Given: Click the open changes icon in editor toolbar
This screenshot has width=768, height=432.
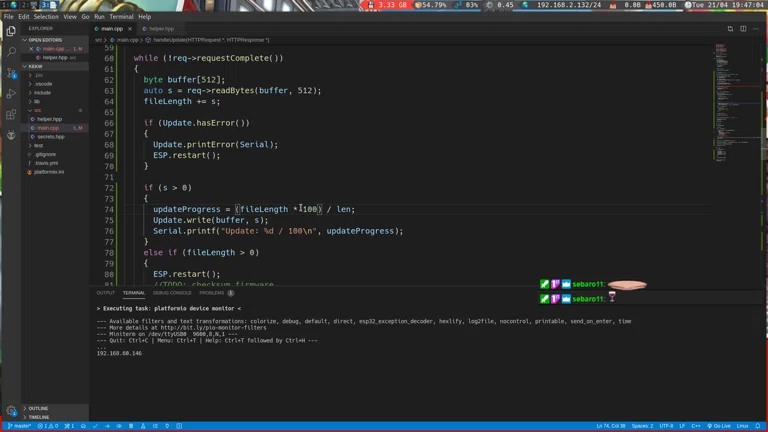Looking at the screenshot, I should click(x=730, y=29).
